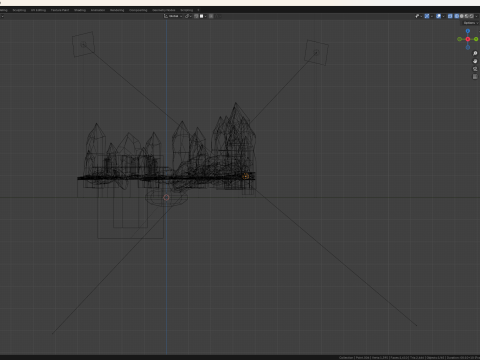480x360 pixels.
Task: Toggle X-ray mode
Action: pos(450,16)
